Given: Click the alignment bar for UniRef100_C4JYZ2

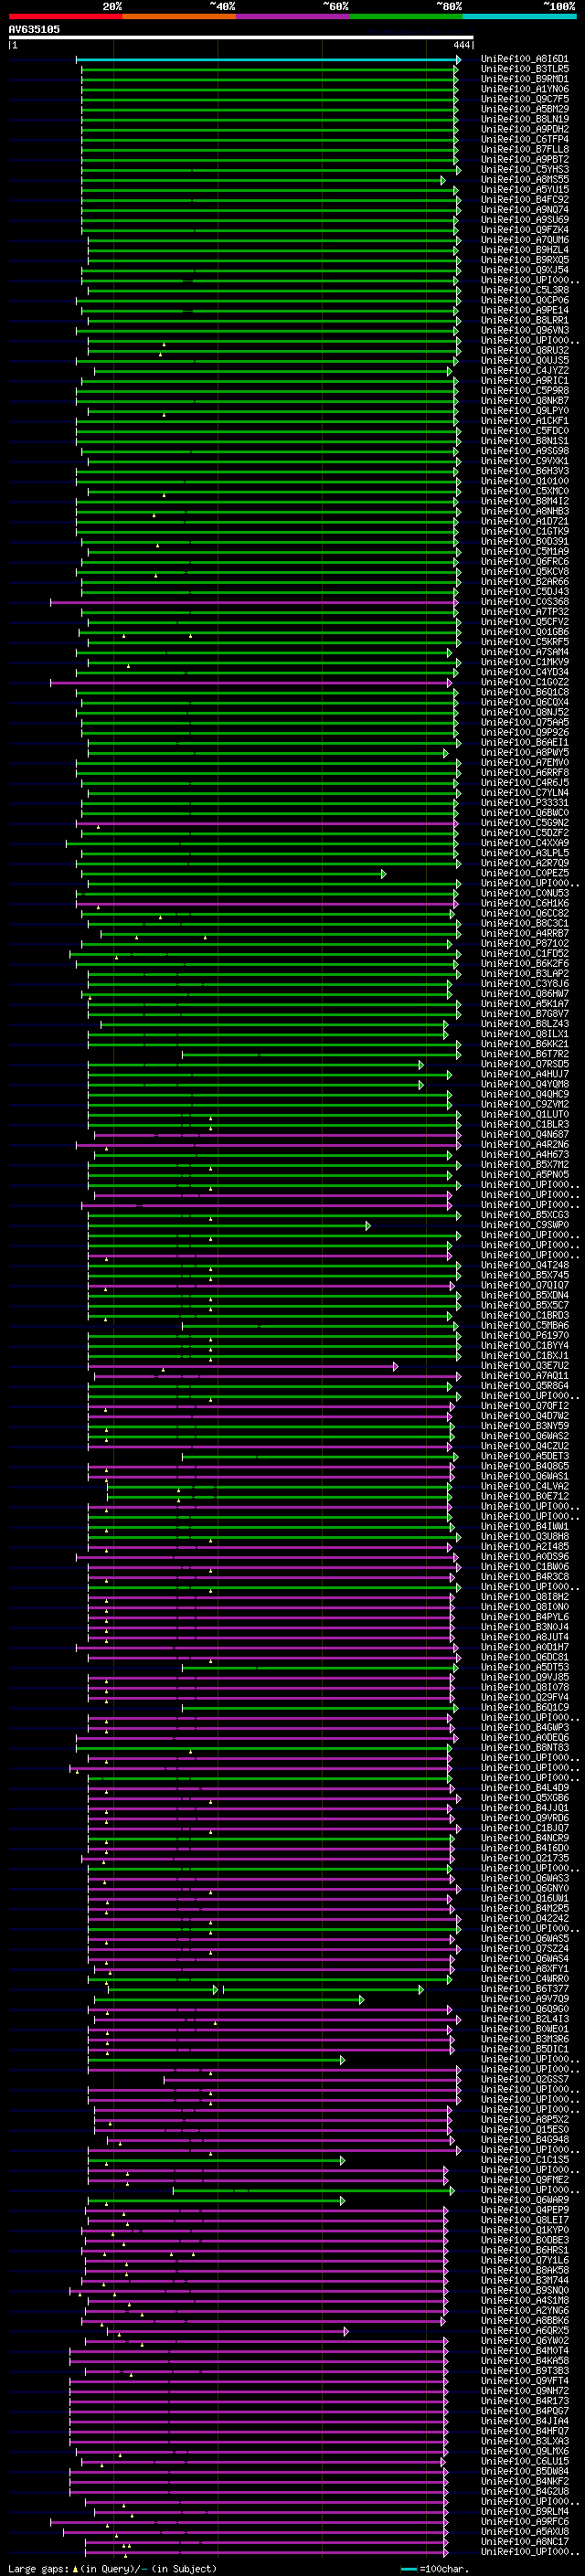Looking at the screenshot, I should point(273,371).
